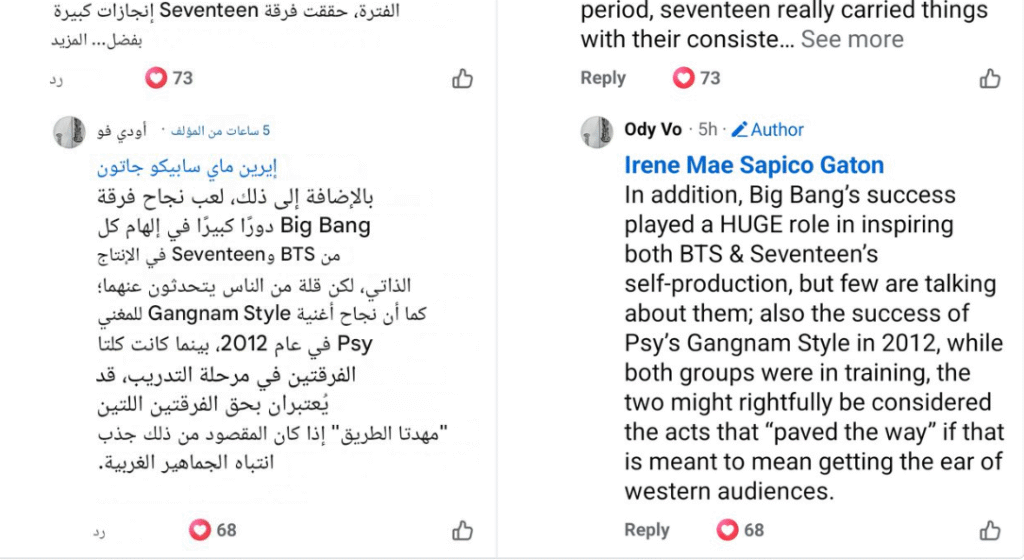
Task: Expand English comment with See more
Action: tap(851, 40)
